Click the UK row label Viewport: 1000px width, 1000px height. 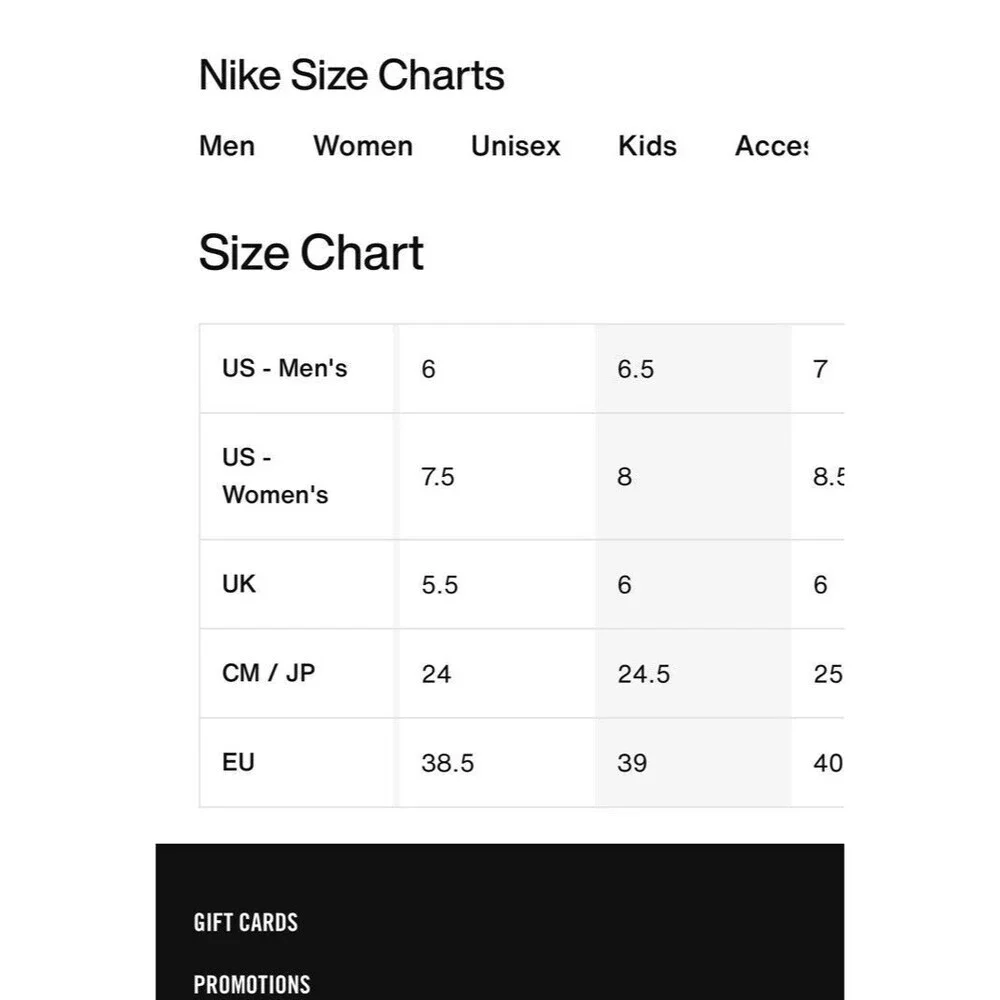click(238, 584)
